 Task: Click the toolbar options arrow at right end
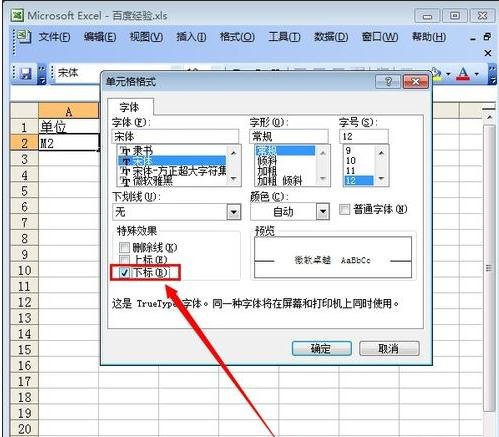point(492,74)
